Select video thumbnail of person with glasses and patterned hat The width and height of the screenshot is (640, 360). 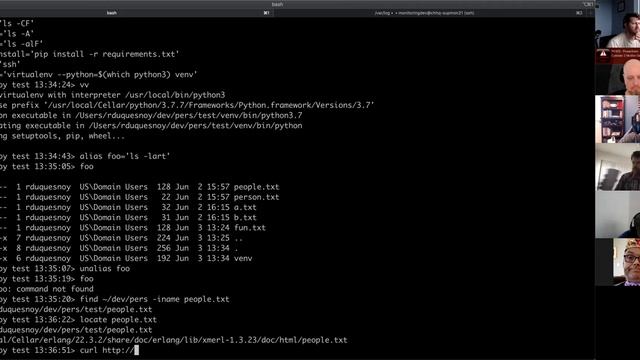618,262
